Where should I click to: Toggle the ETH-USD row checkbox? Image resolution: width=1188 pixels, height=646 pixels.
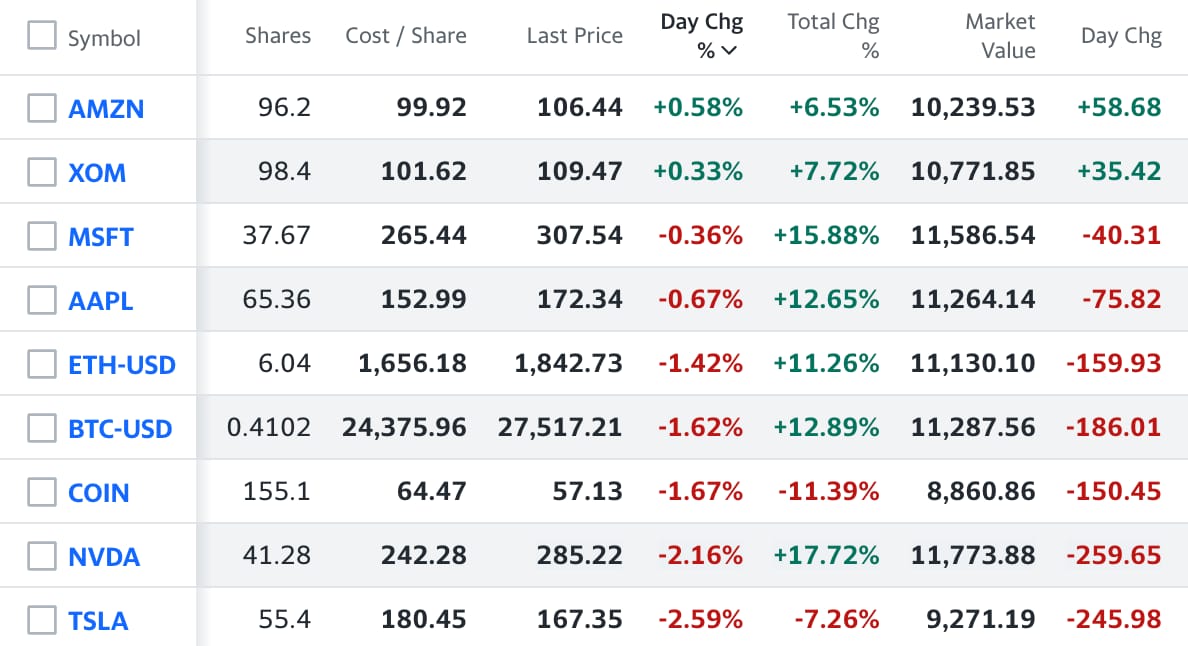[x=42, y=364]
